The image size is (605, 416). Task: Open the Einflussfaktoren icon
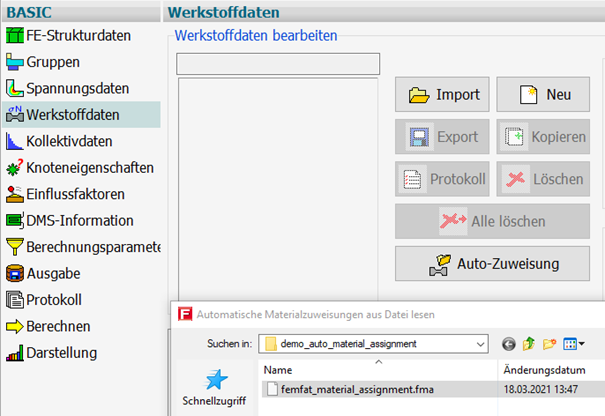[x=15, y=194]
